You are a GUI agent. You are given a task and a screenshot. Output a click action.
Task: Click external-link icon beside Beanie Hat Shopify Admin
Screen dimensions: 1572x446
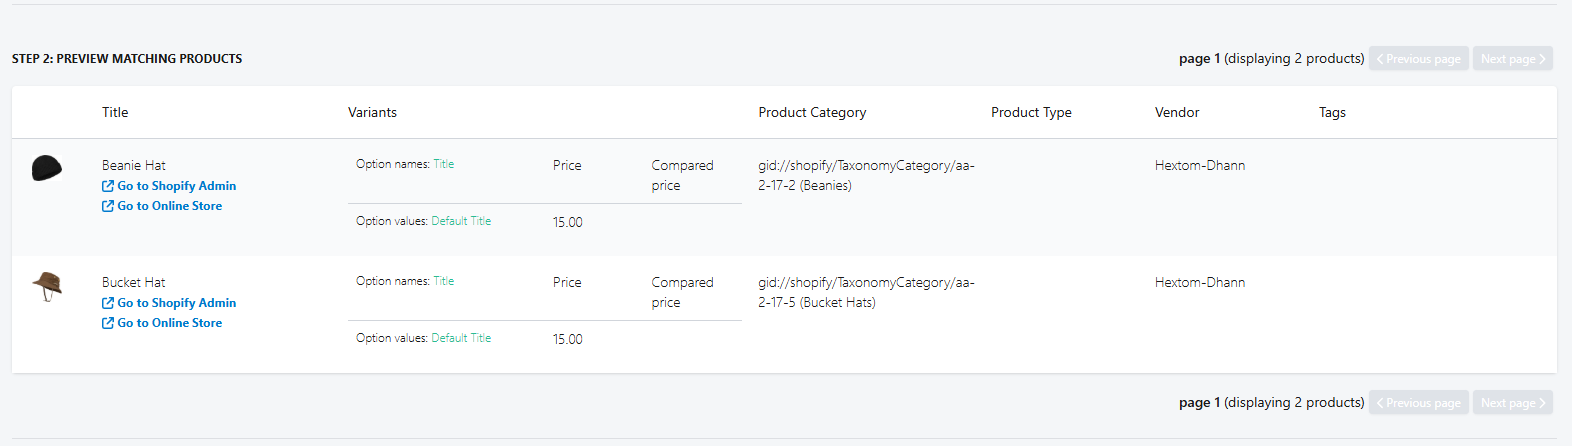click(108, 186)
